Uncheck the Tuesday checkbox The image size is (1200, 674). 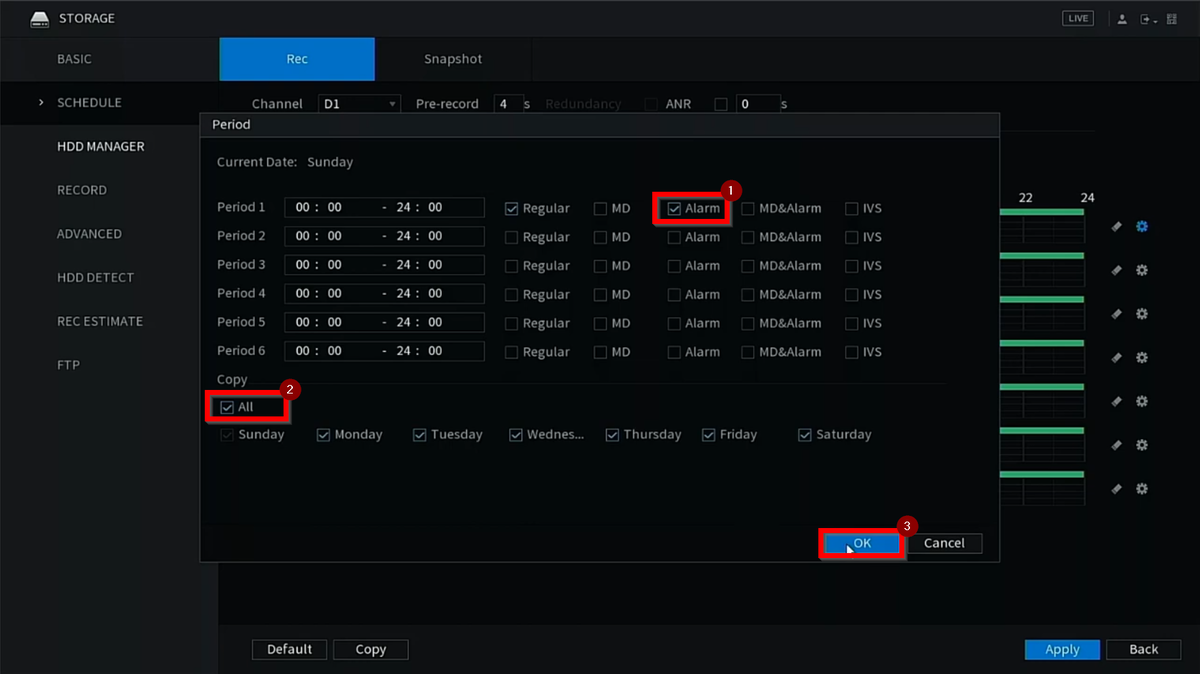point(420,435)
